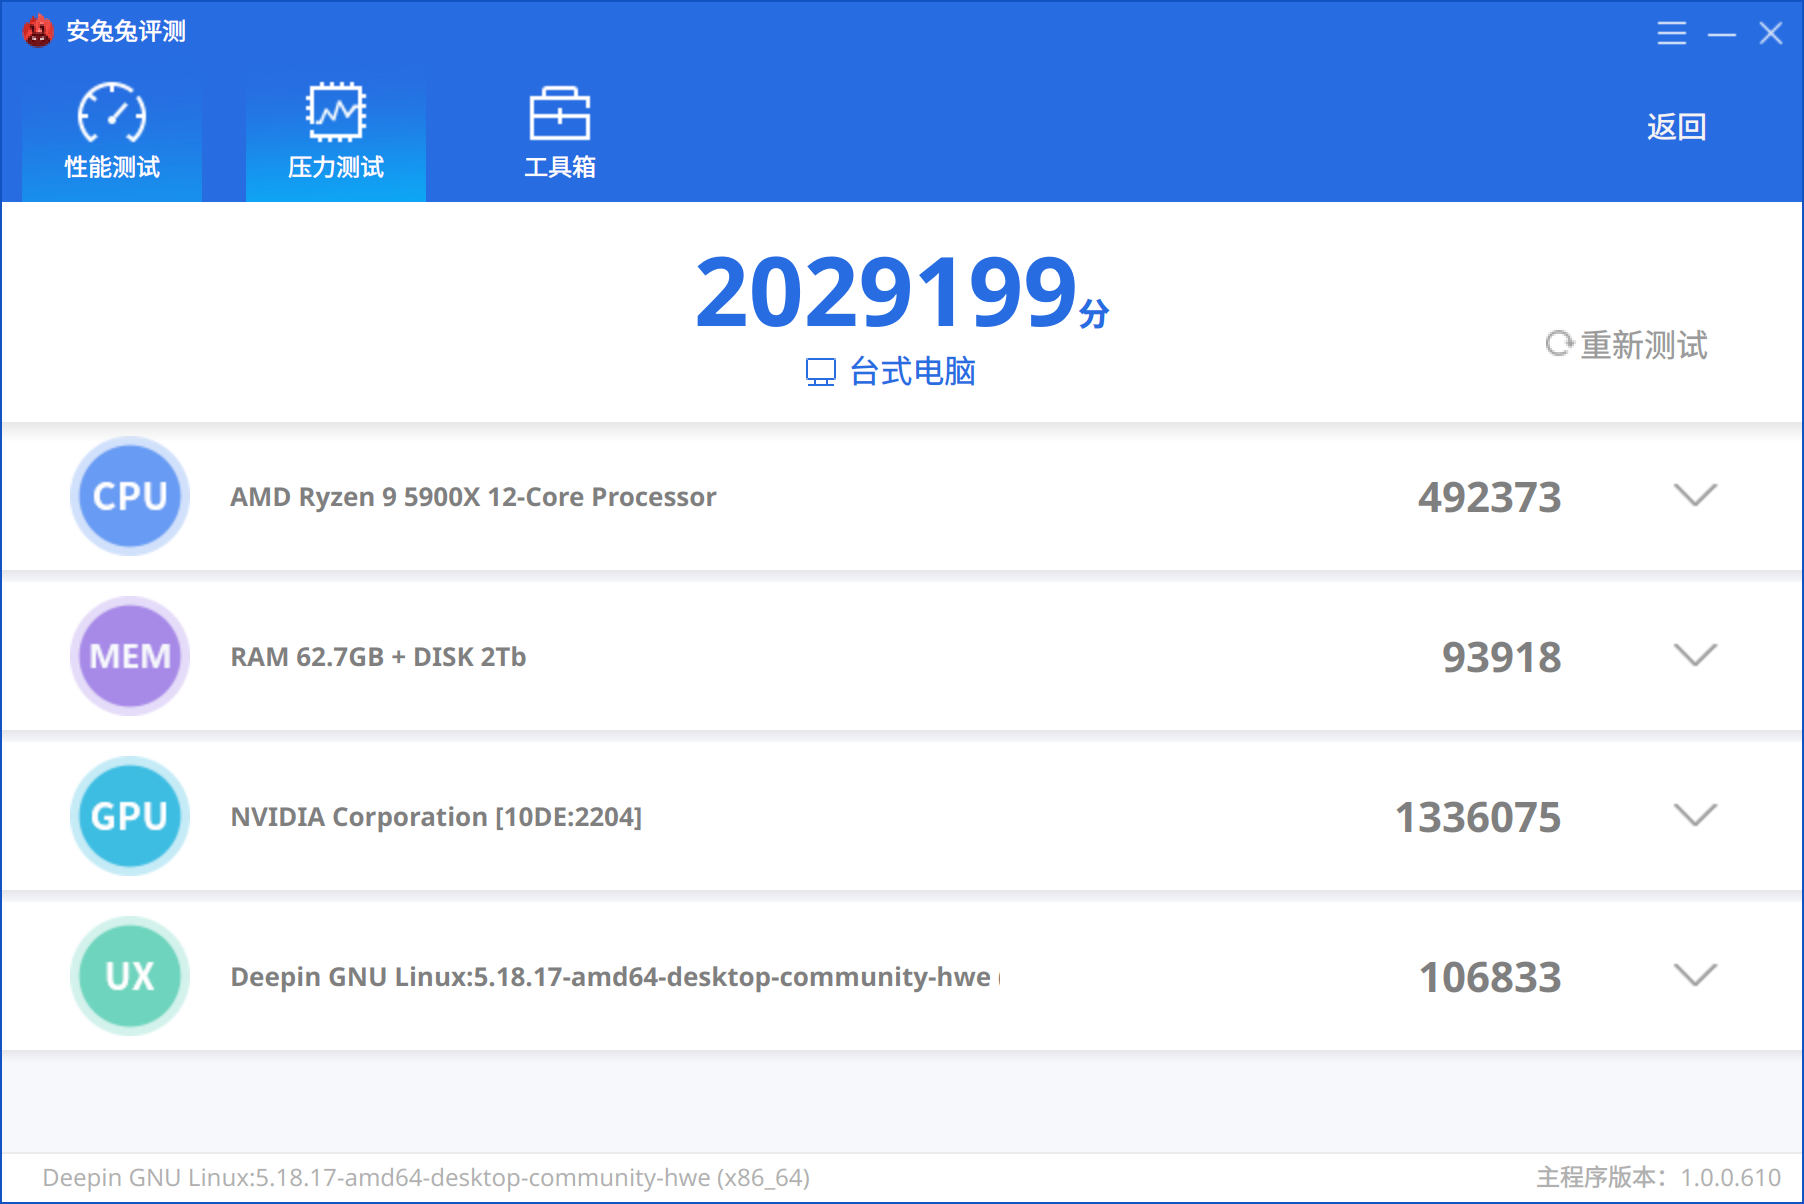Click the desktop monitor icon beside 台式电脑
This screenshot has height=1204, width=1804.
point(821,373)
